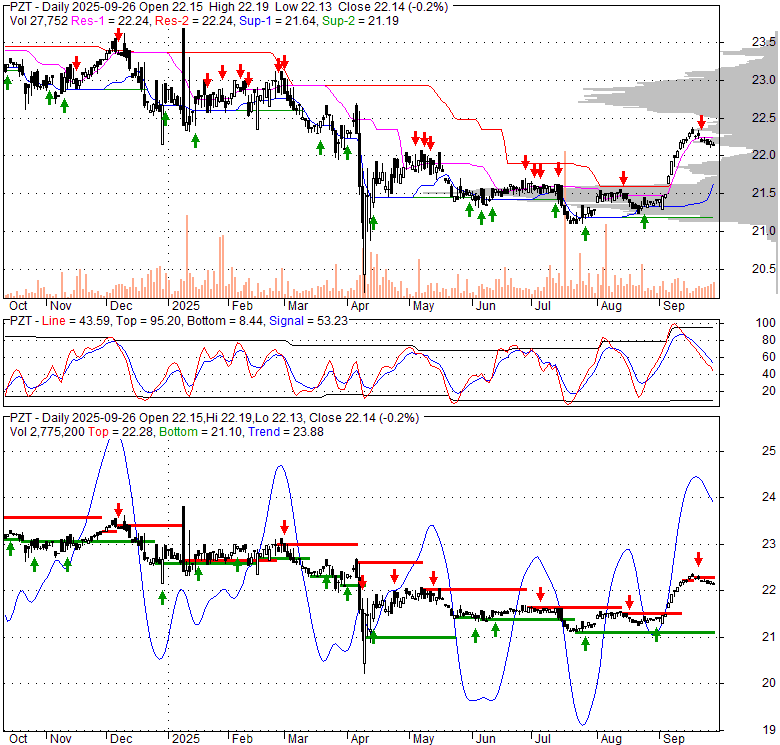This screenshot has height=745, width=780.
Task: Click the Bottom = 21.10 value in the trend chart
Action: (201, 432)
